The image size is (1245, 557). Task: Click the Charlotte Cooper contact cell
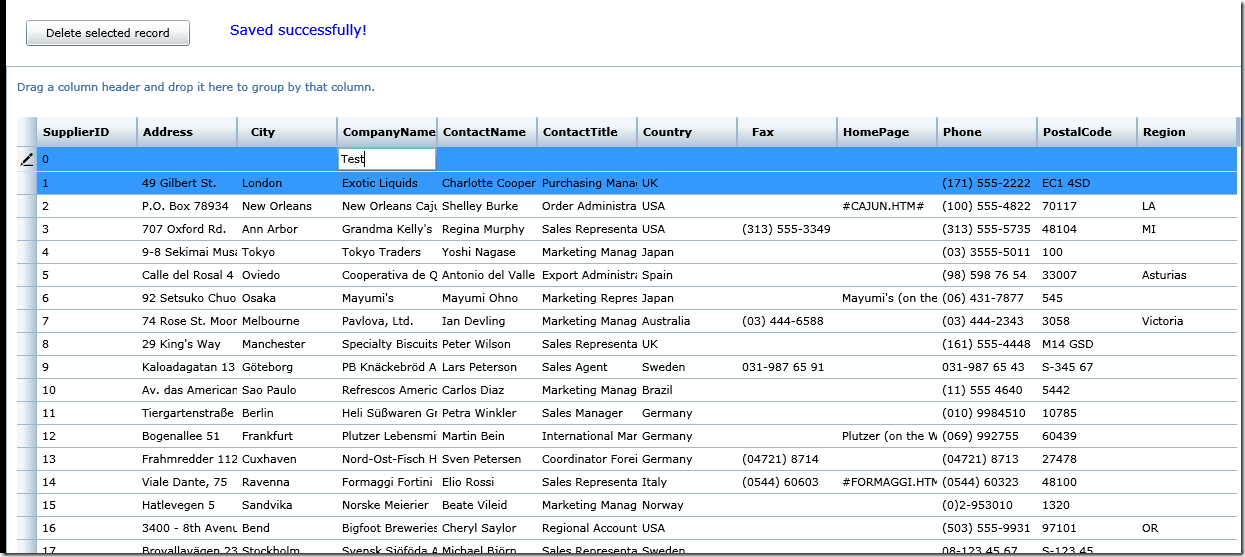[487, 183]
